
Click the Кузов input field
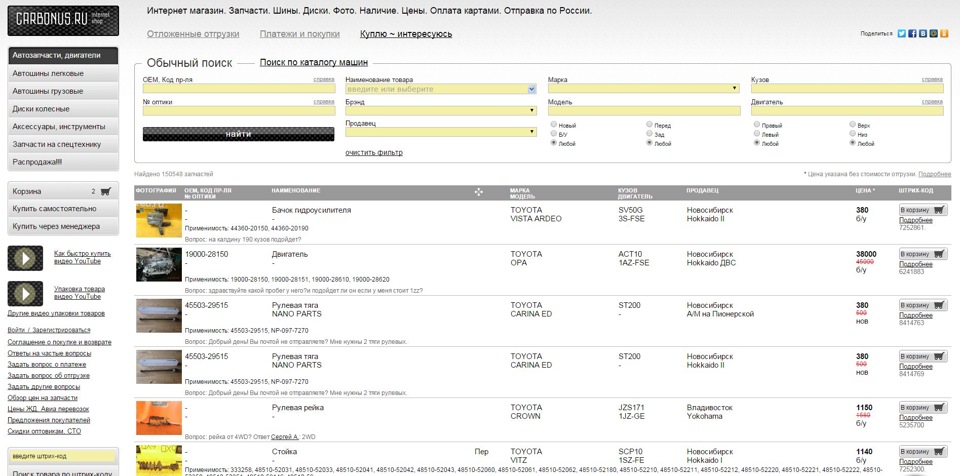pos(847,89)
